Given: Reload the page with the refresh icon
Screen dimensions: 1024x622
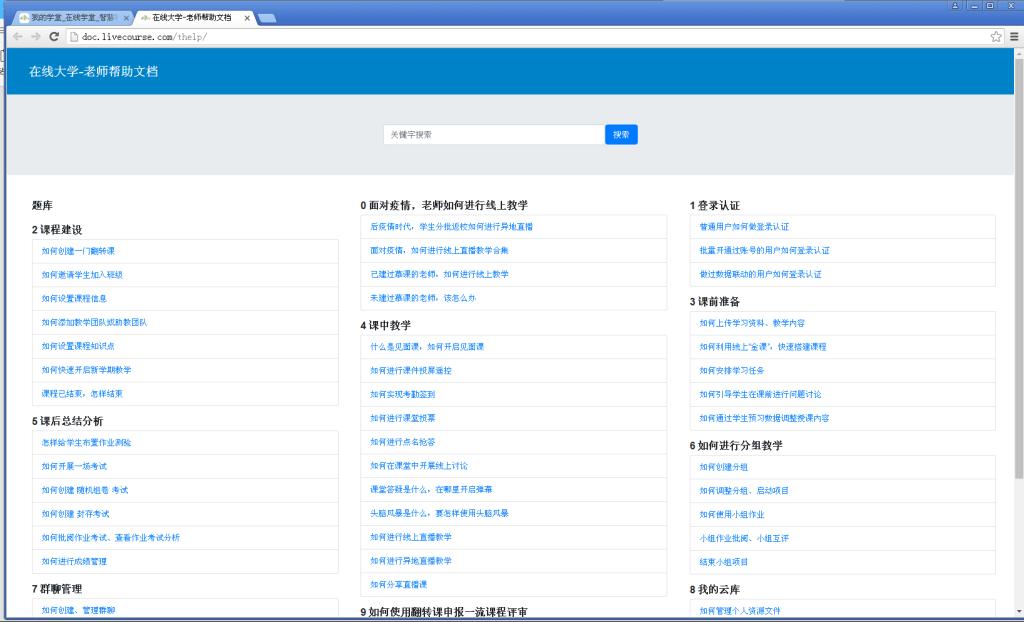Looking at the screenshot, I should 55,37.
